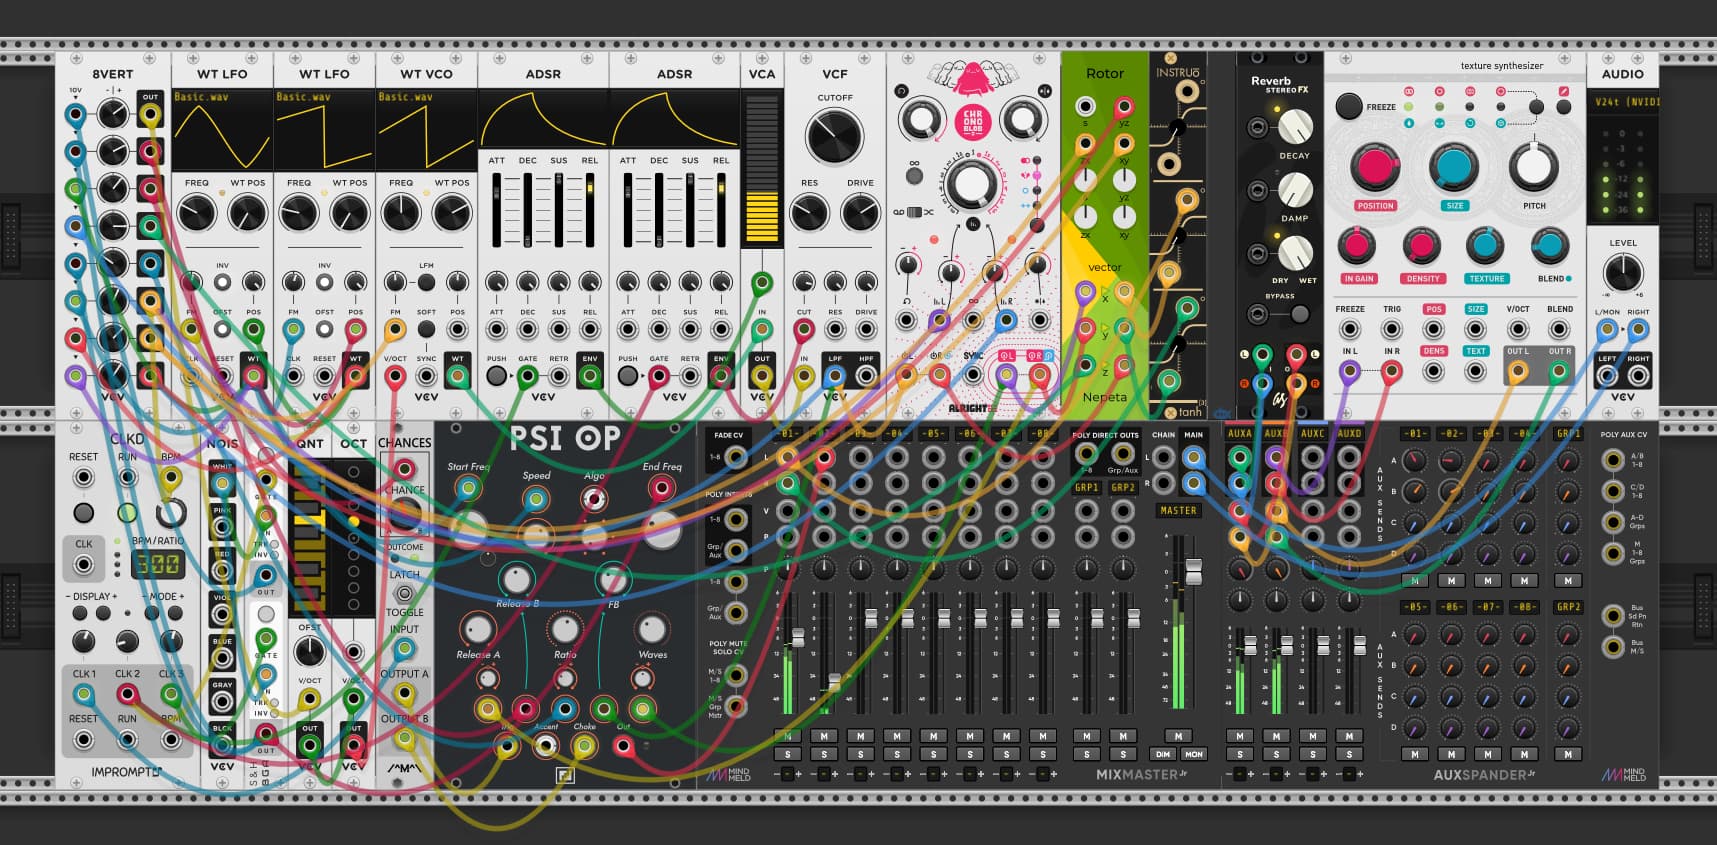Image resolution: width=1717 pixels, height=845 pixels.
Task: Click the CUTOFF knob on VCF
Action: point(834,138)
